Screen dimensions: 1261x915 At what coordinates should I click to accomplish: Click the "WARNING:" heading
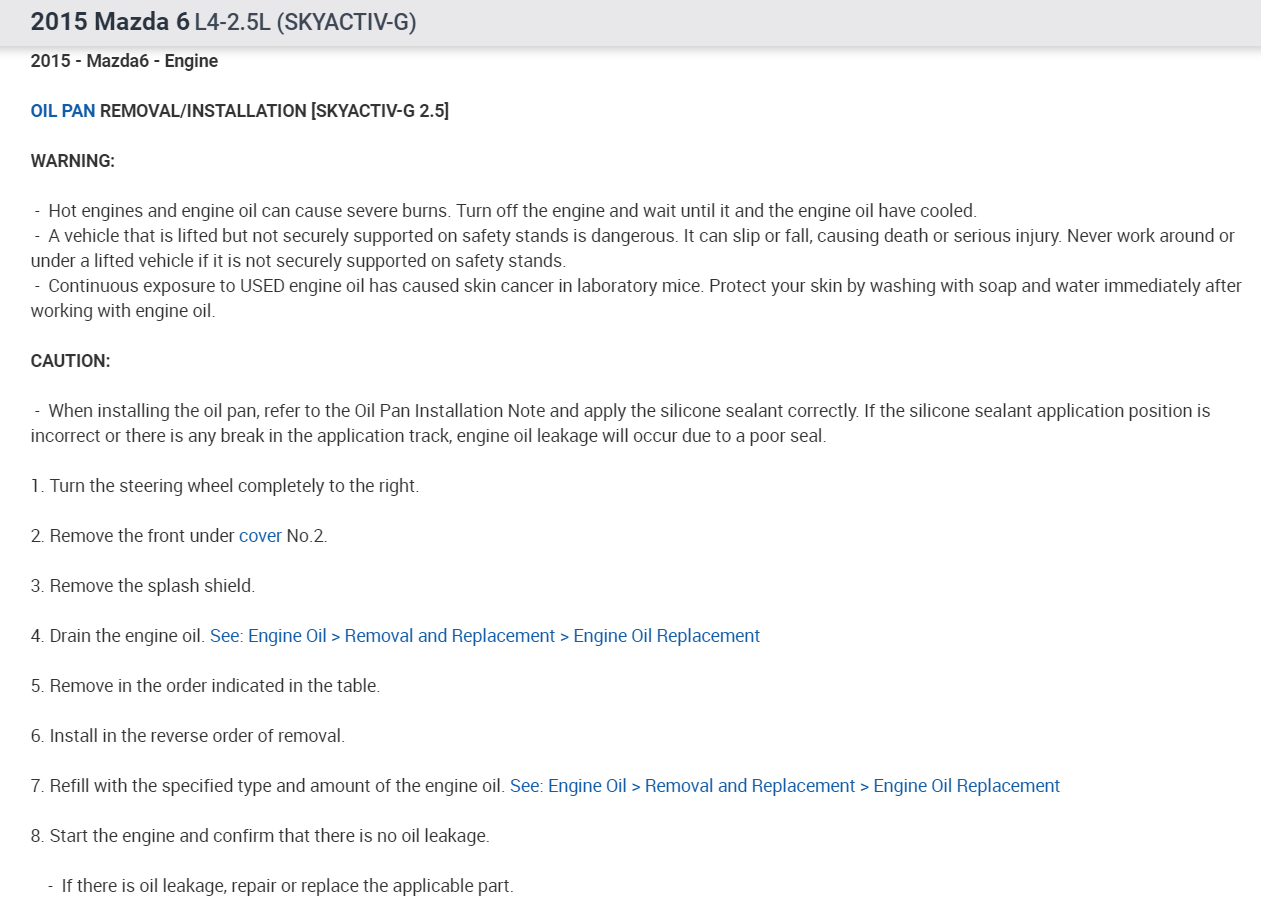pos(73,161)
